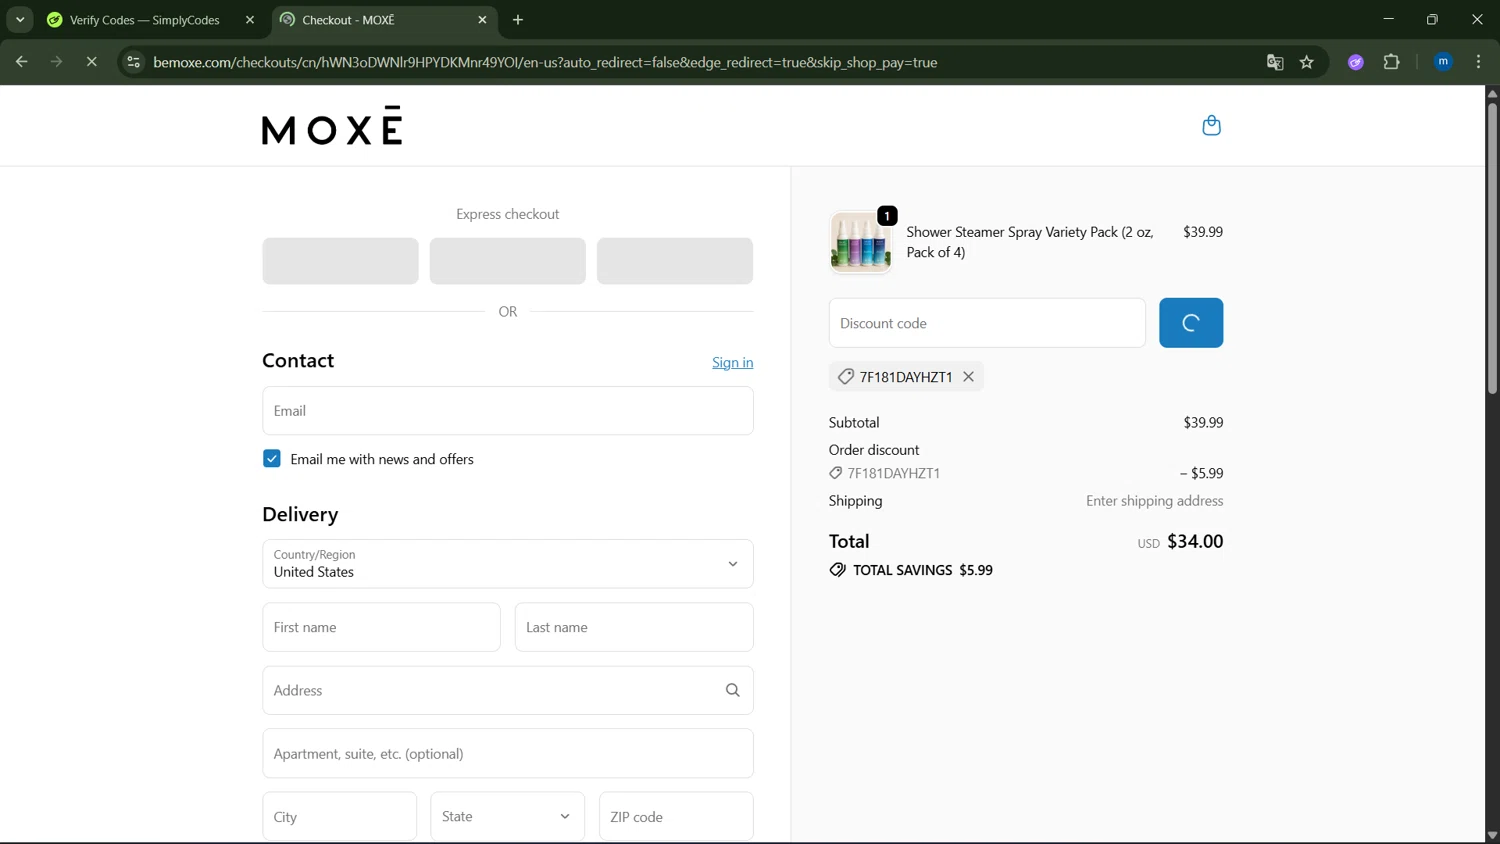Focus the Last name field
Screen dimensions: 1500x844
coord(634,627)
